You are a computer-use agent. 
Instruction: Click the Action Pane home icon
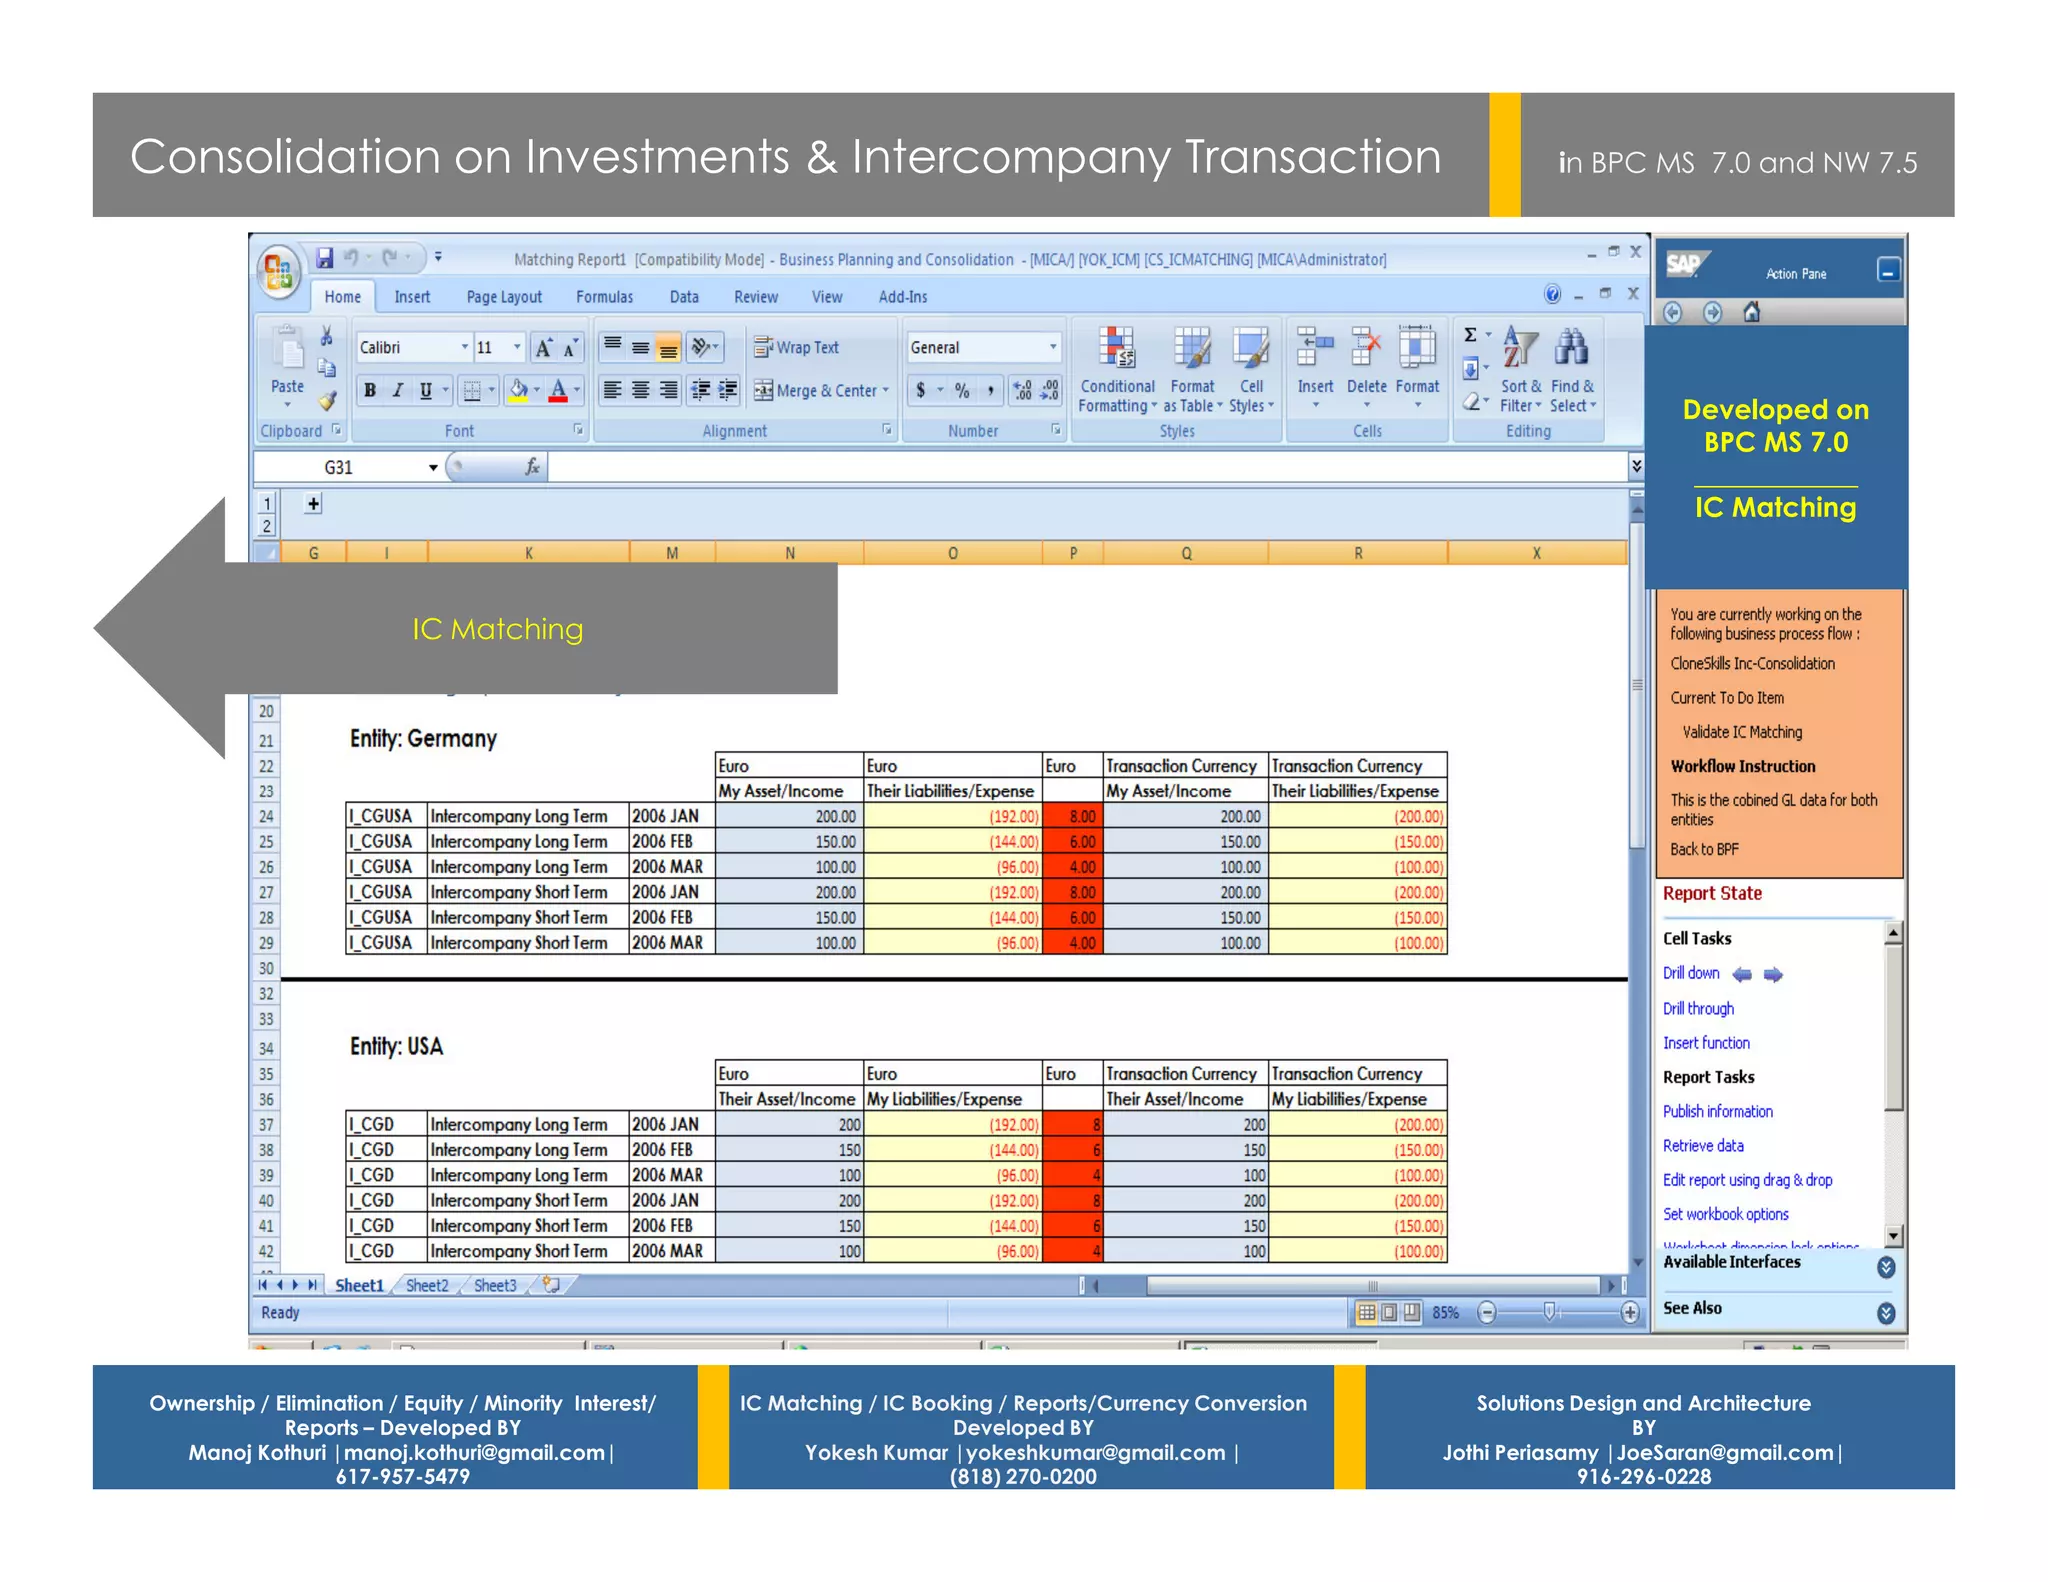(1752, 312)
